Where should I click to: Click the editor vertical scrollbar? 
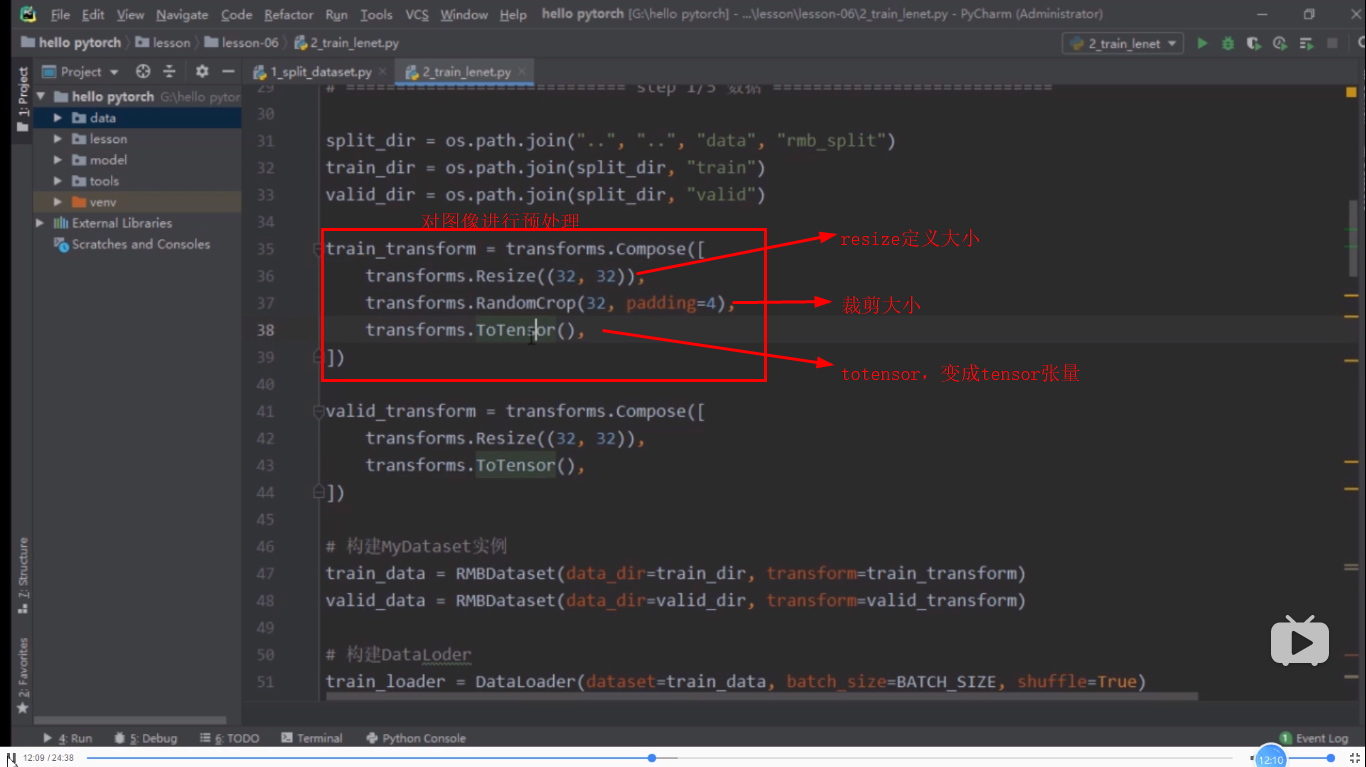point(1353,239)
